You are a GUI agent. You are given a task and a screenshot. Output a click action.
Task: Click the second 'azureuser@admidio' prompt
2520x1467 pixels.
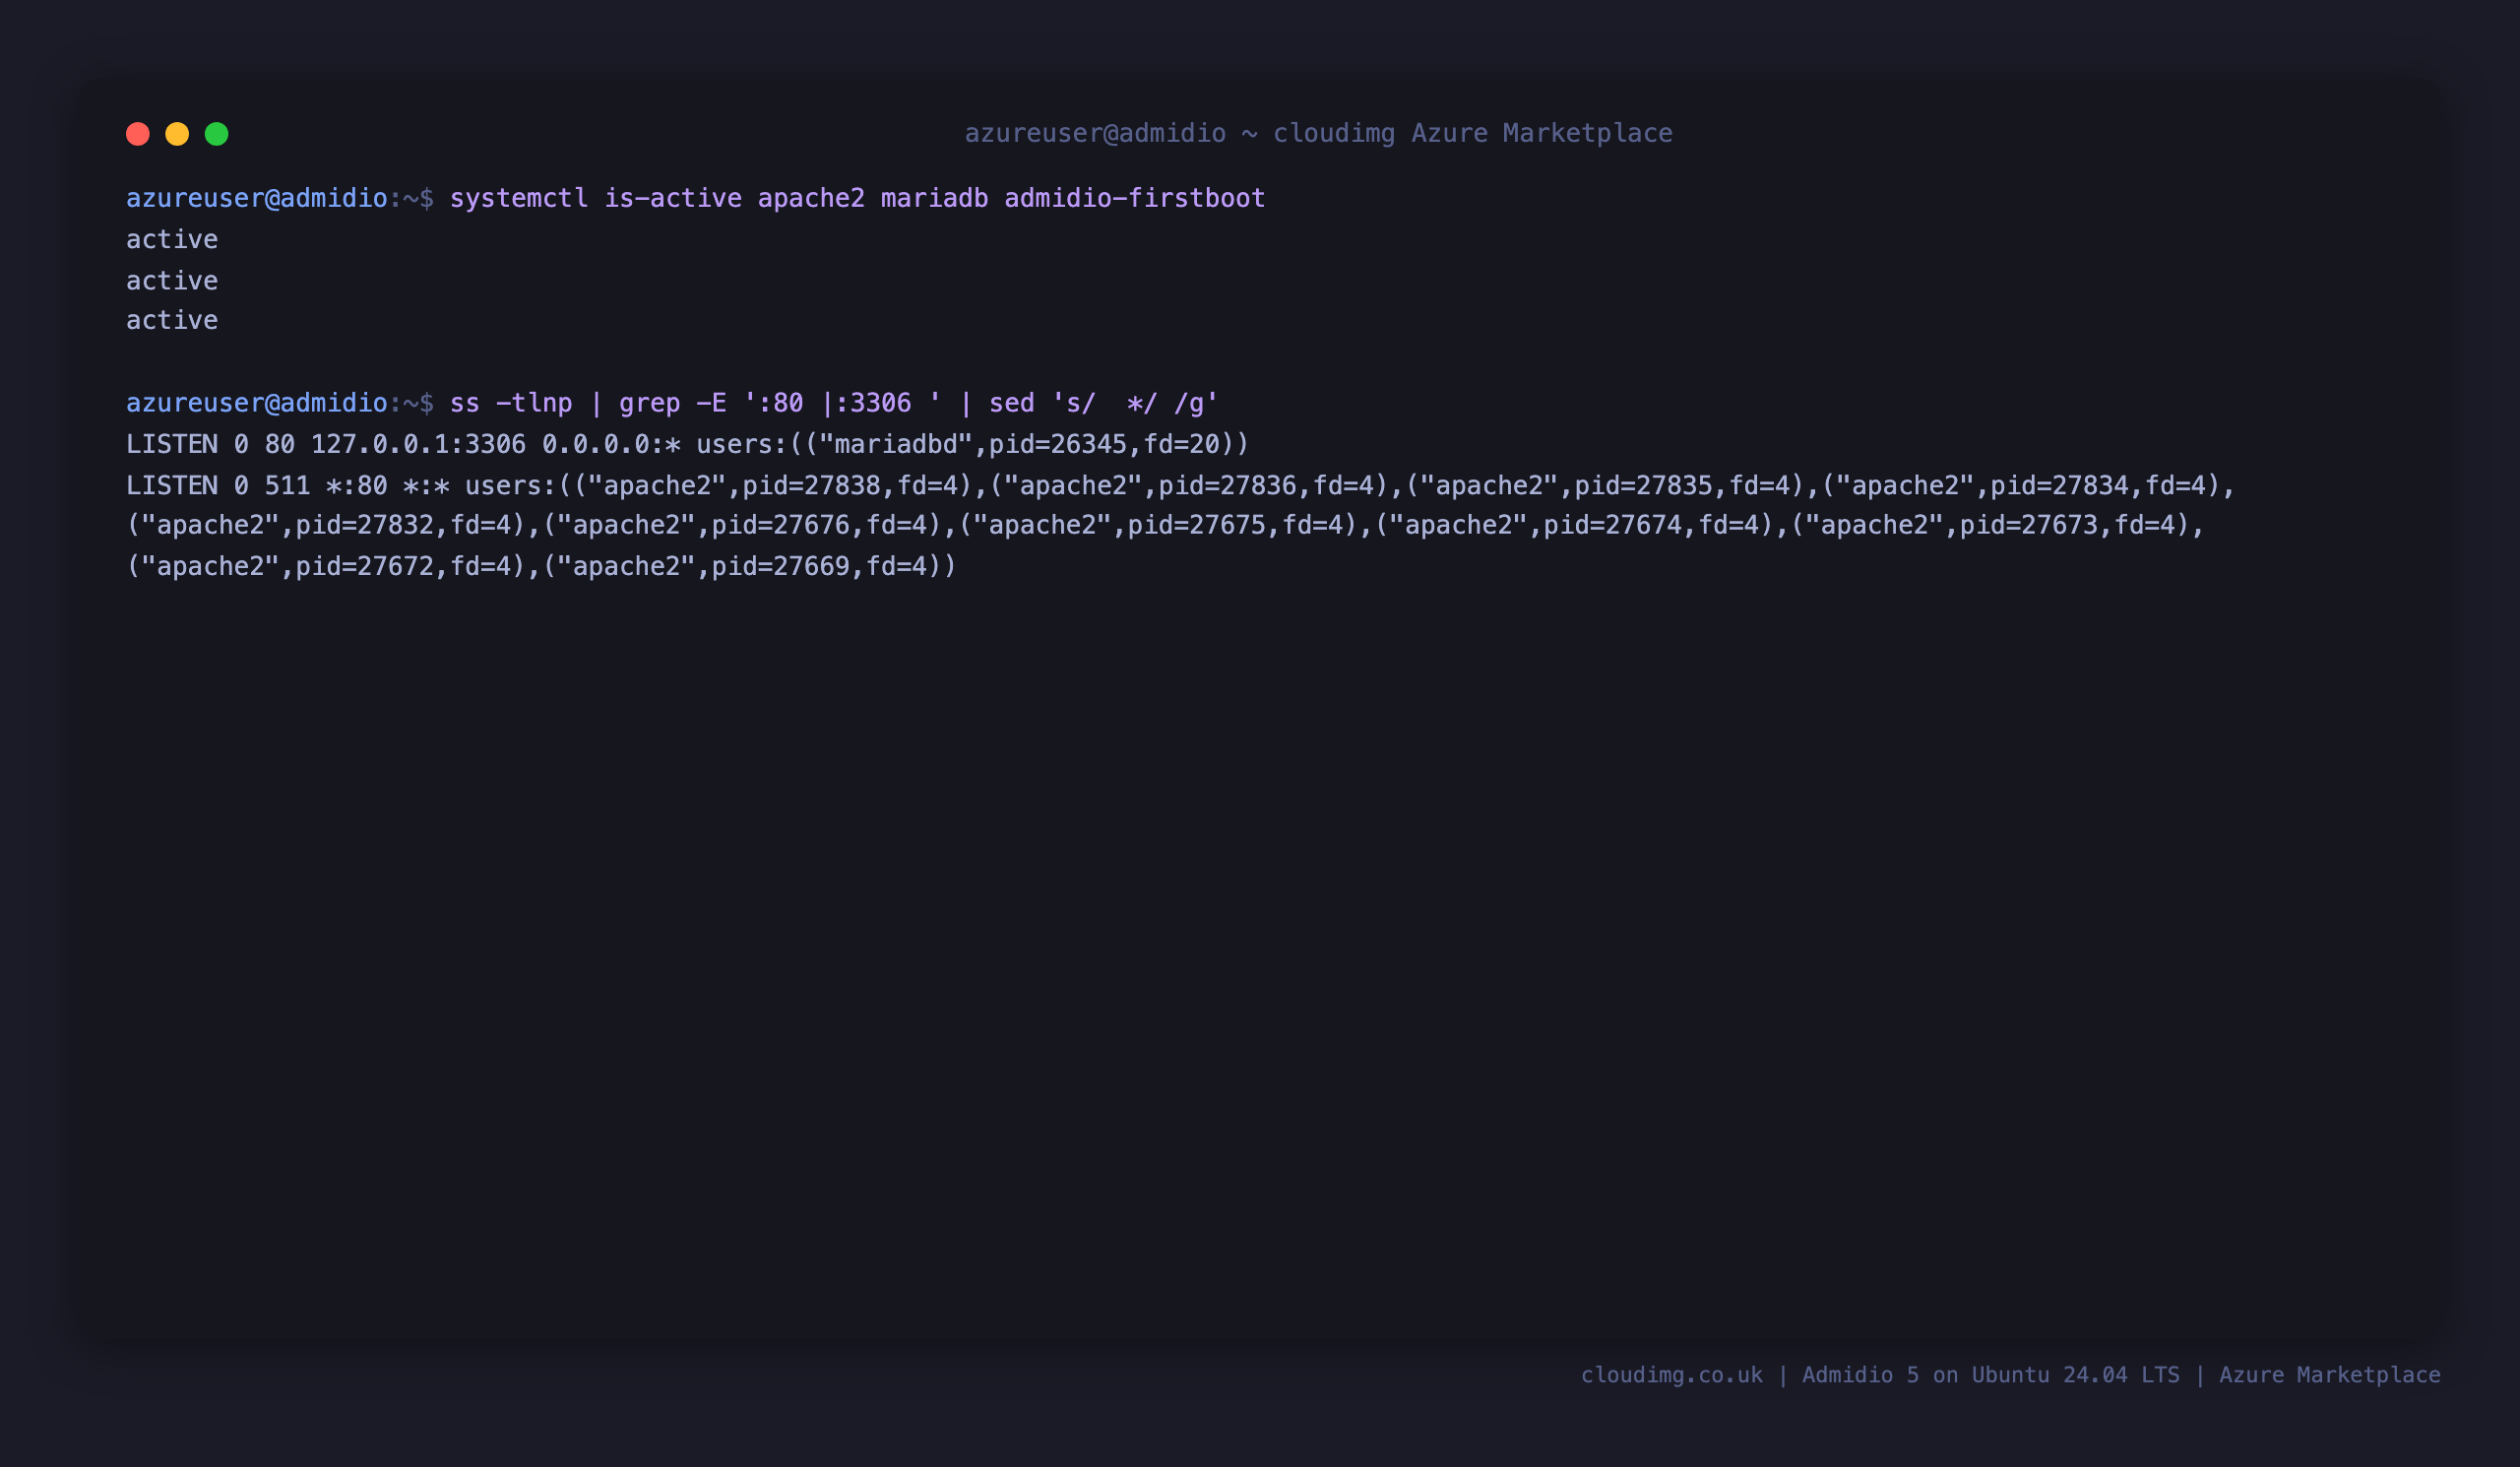pyautogui.click(x=257, y=403)
